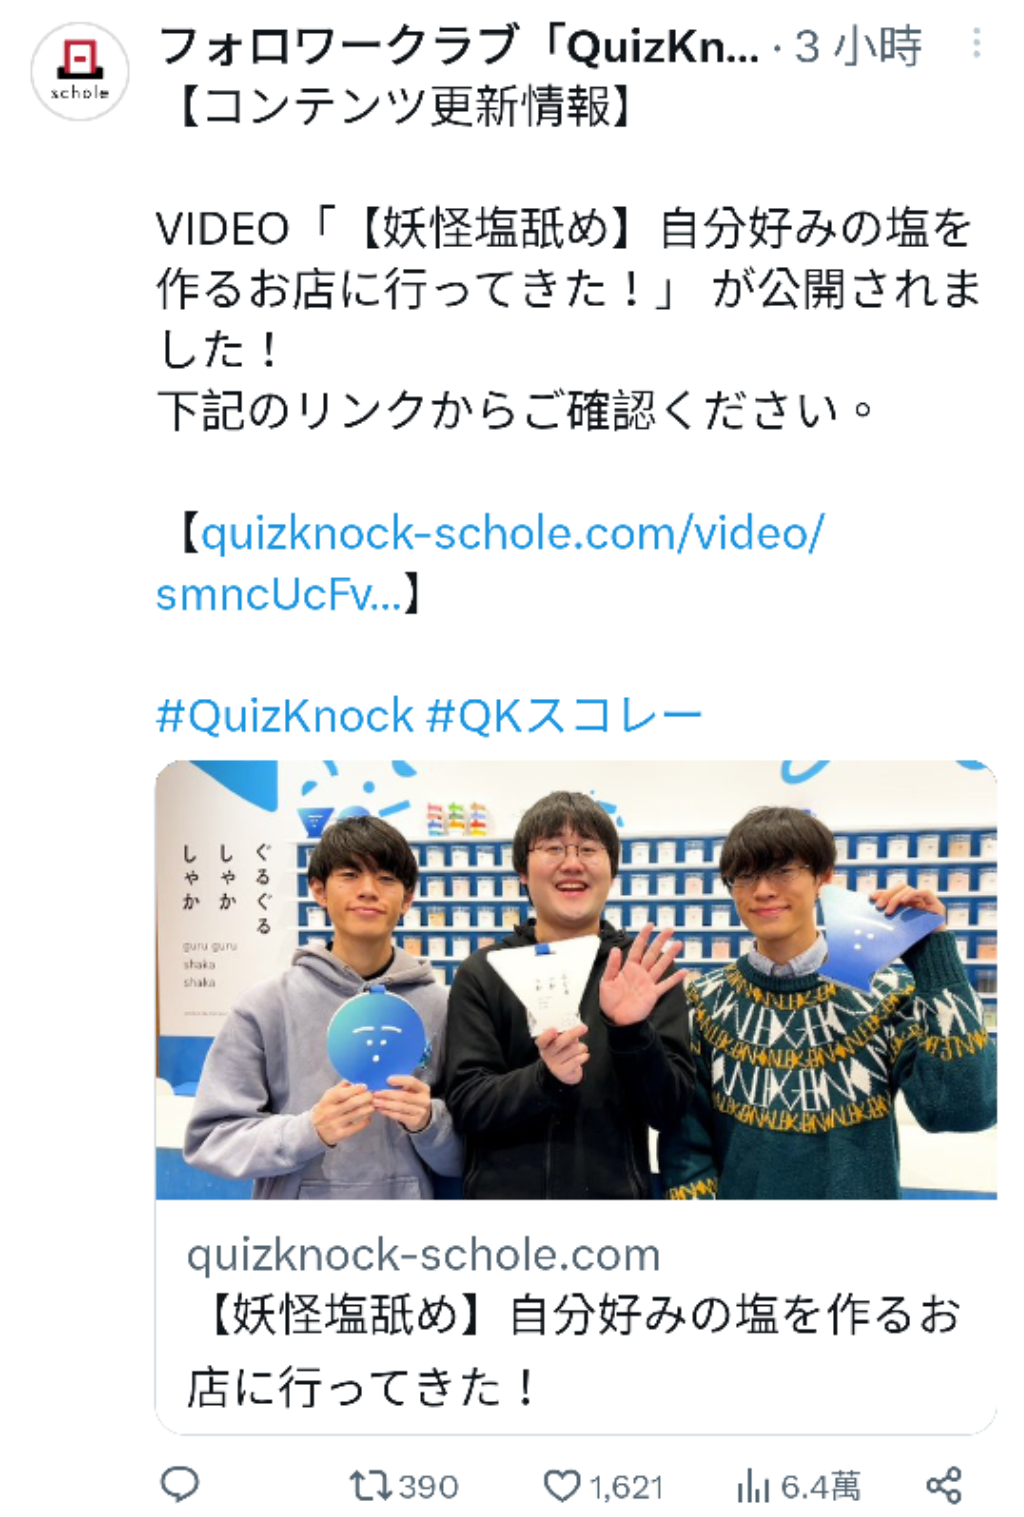Like the post with the heart icon
Viewport: 1024px width, 1517px height.
tap(562, 1486)
